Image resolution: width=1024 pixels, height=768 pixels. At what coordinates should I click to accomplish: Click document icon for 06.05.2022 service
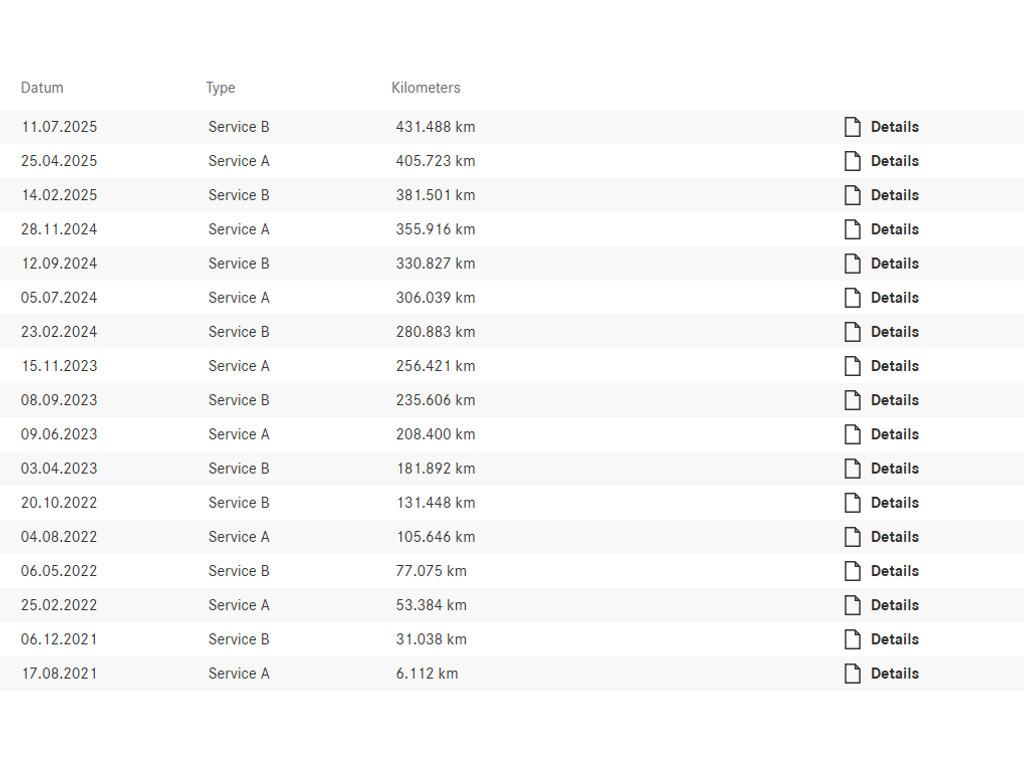[852, 571]
